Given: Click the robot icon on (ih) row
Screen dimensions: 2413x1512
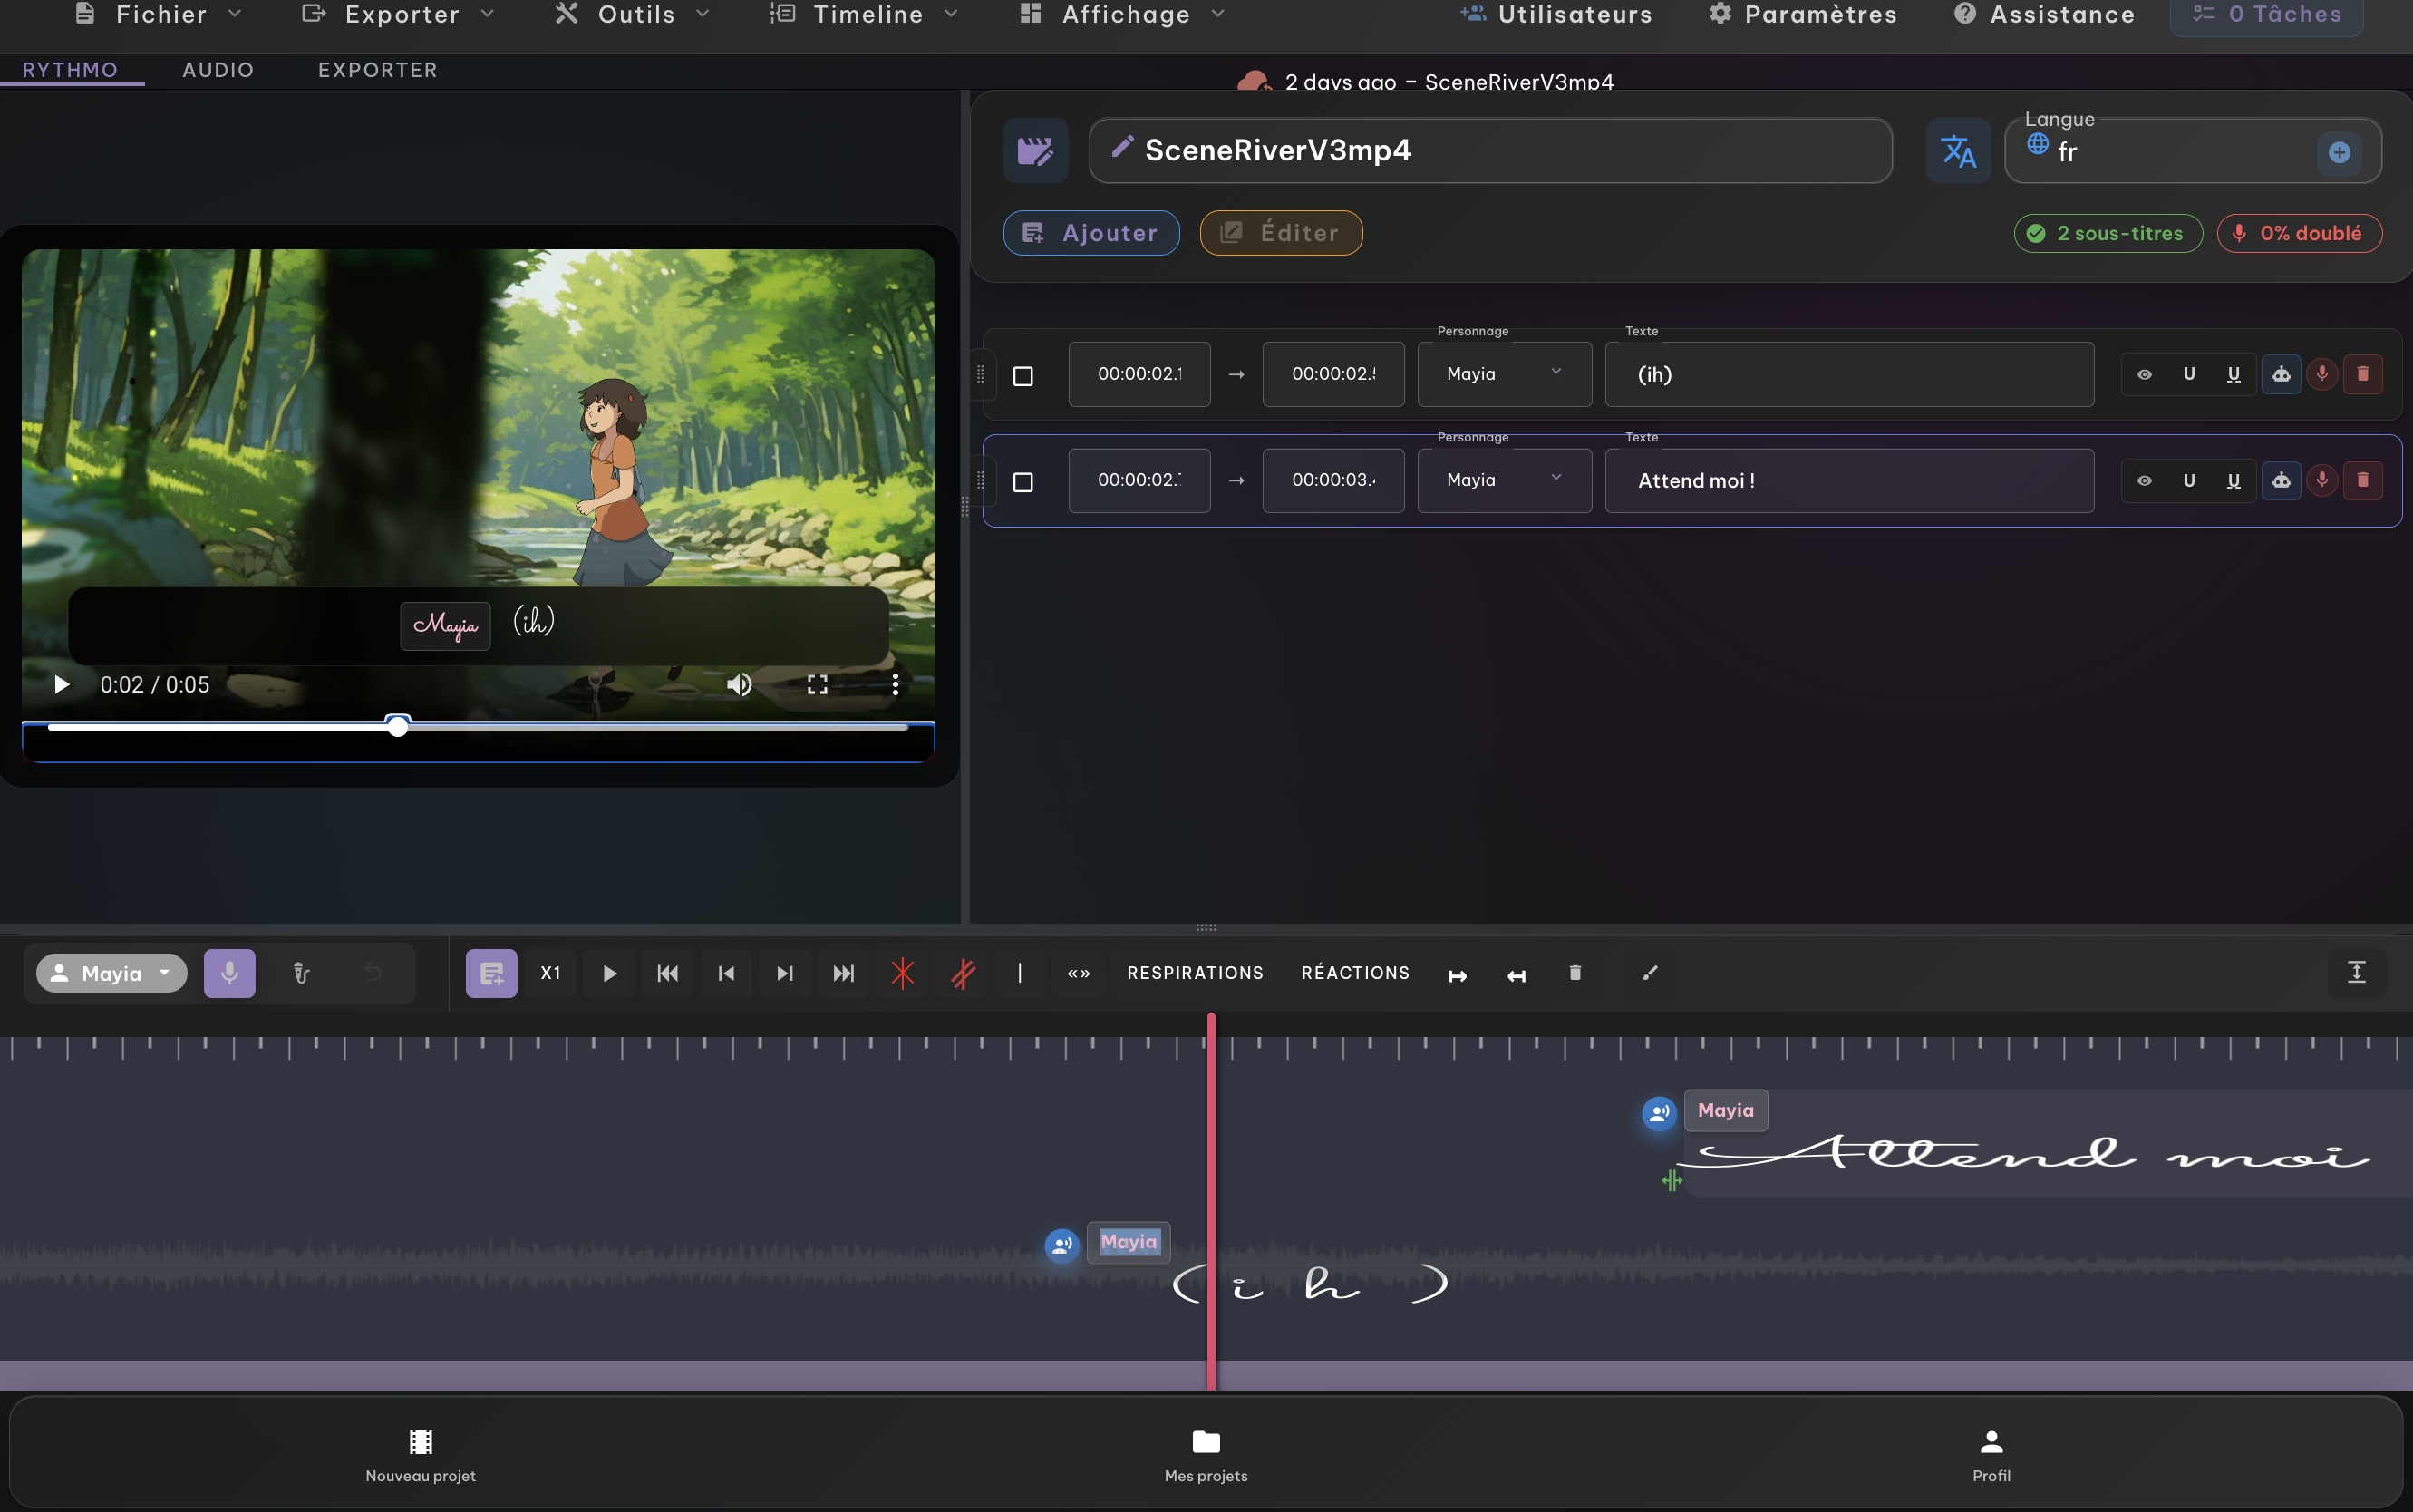Looking at the screenshot, I should pyautogui.click(x=2281, y=374).
